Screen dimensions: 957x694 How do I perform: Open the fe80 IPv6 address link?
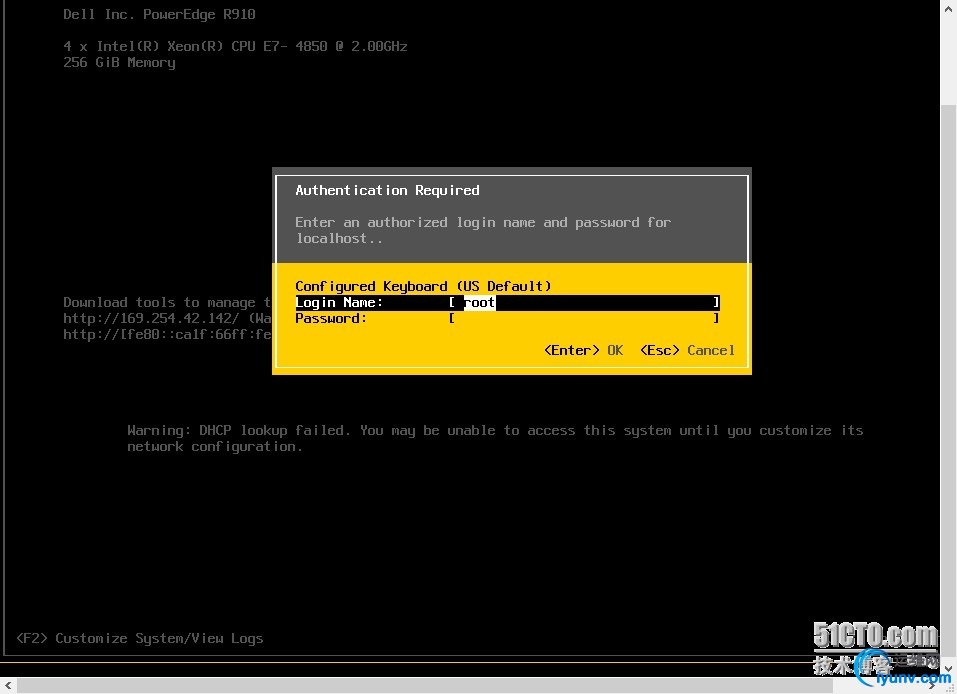click(167, 334)
